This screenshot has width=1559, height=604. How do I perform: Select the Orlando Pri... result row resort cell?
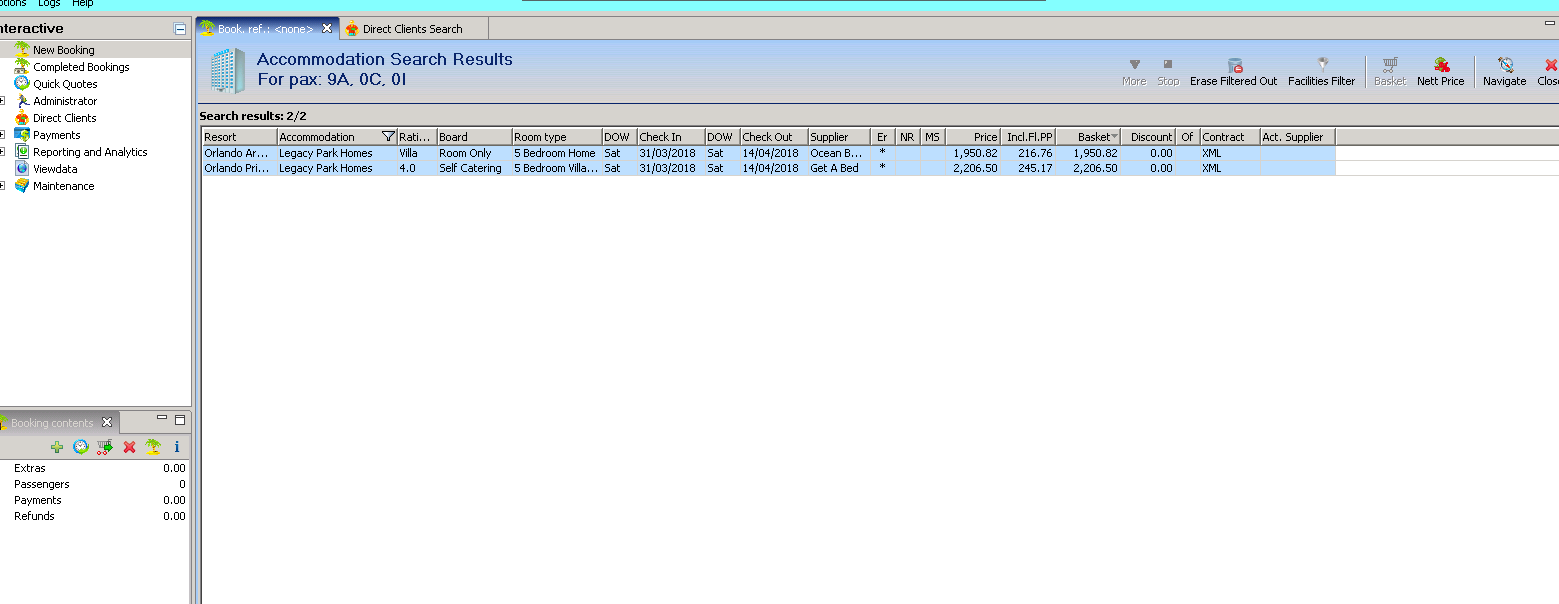point(239,168)
